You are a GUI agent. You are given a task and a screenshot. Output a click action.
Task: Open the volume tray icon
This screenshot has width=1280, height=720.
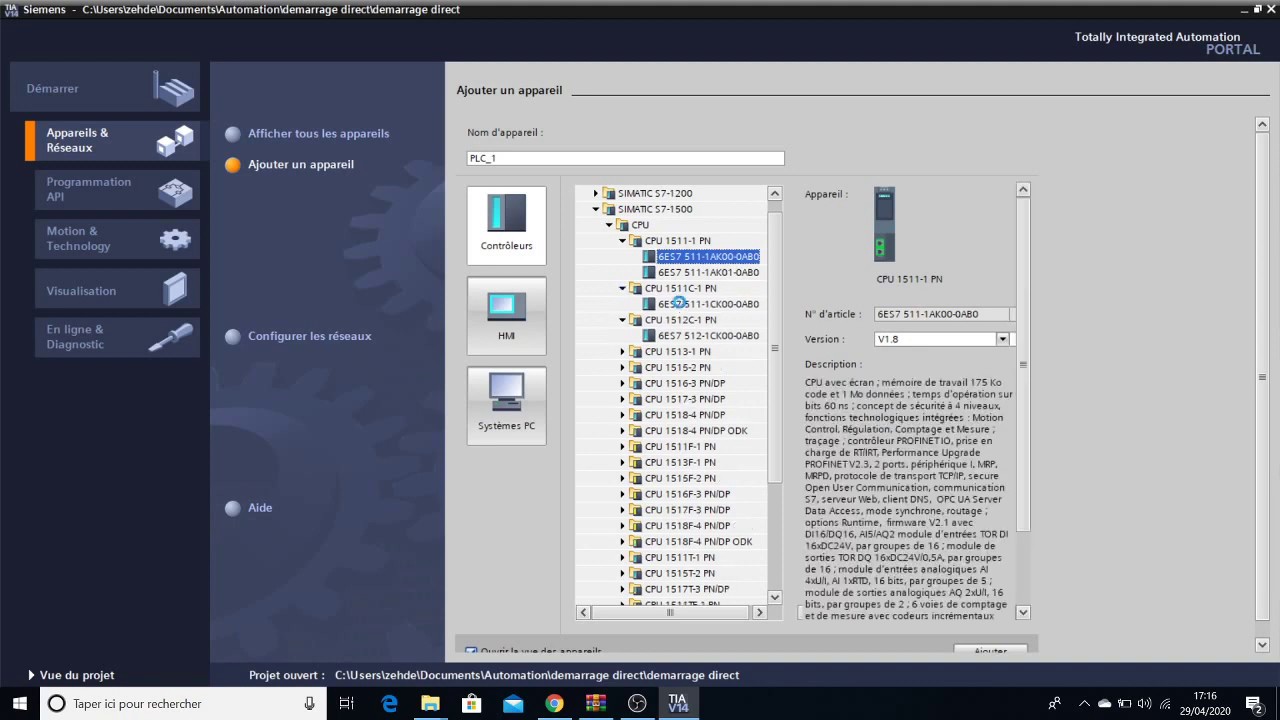1144,703
